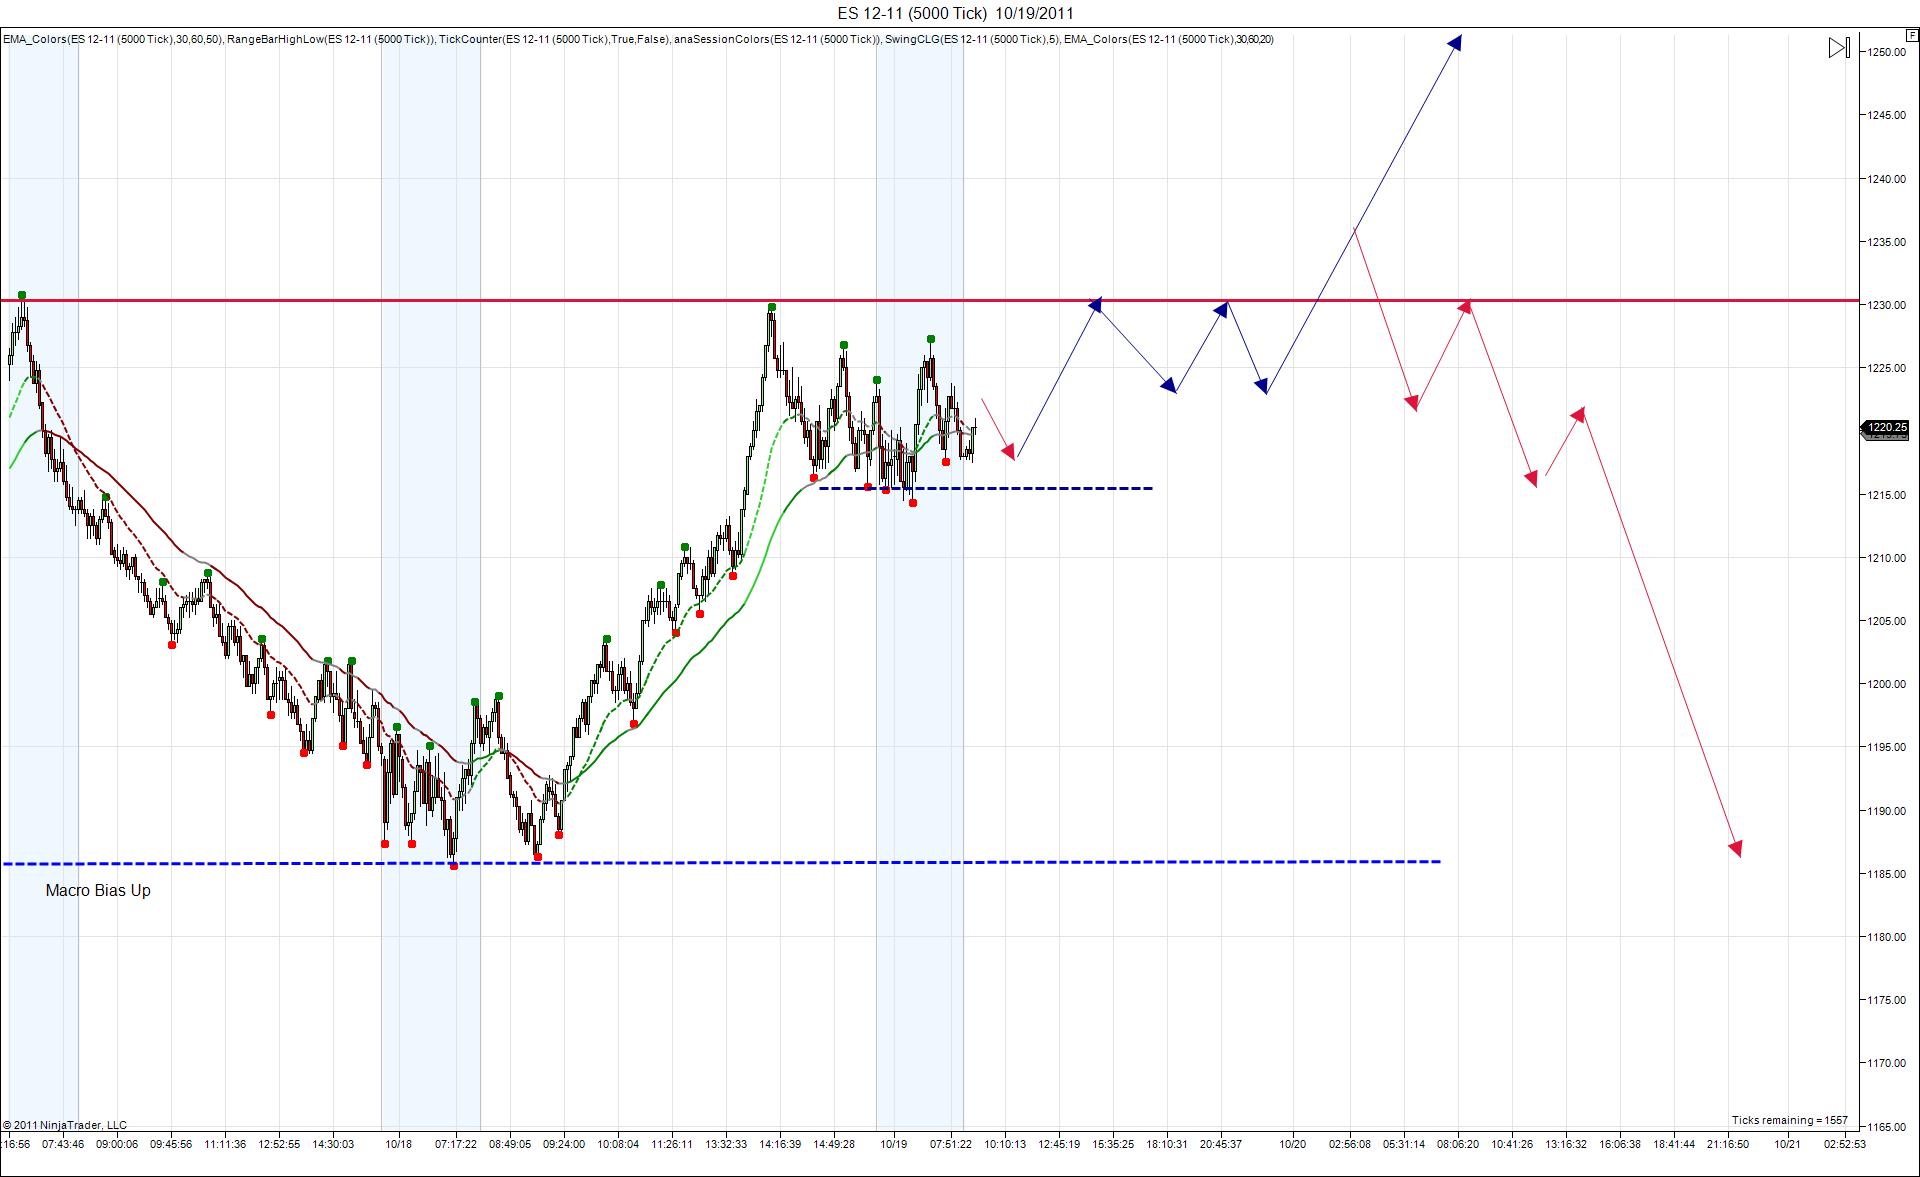This screenshot has width=1920, height=1177.
Task: Click the 1250.00 price axis label
Action: [1886, 52]
